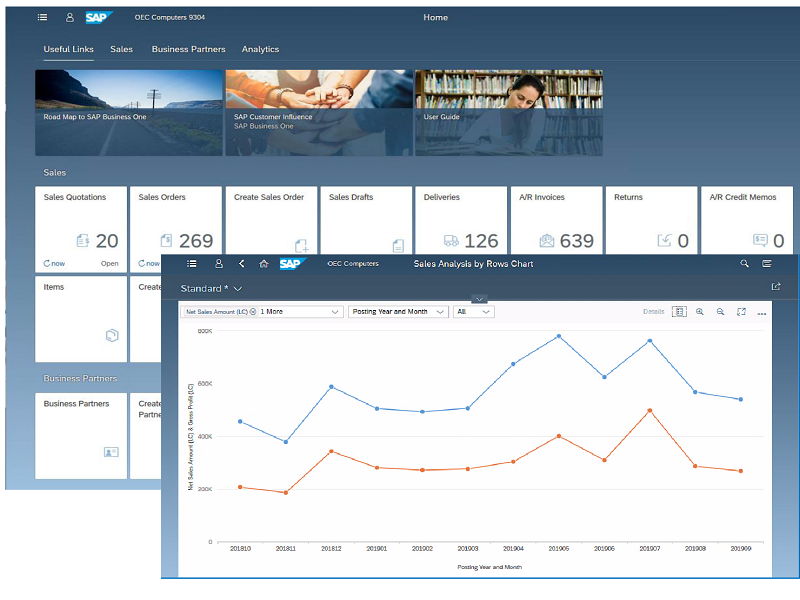This screenshot has width=800, height=600.
Task: Click the Home icon in the Sales Analysis header
Action: (x=264, y=264)
